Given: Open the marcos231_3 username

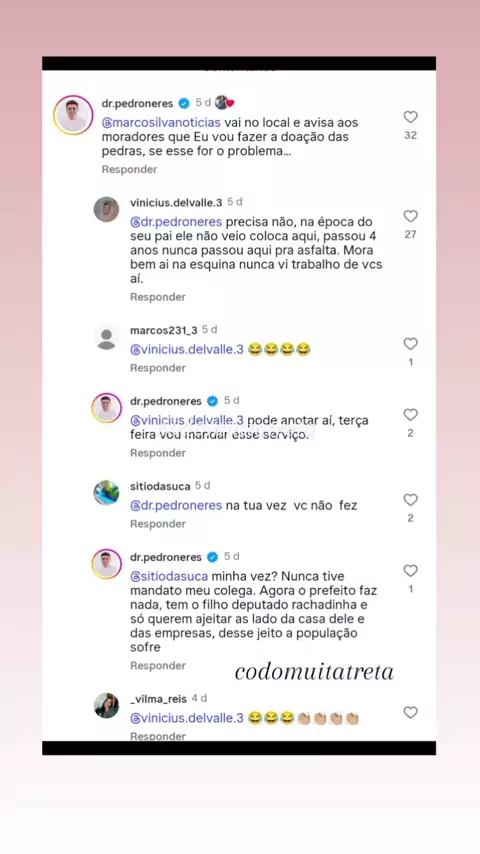Looking at the screenshot, I should [x=163, y=330].
